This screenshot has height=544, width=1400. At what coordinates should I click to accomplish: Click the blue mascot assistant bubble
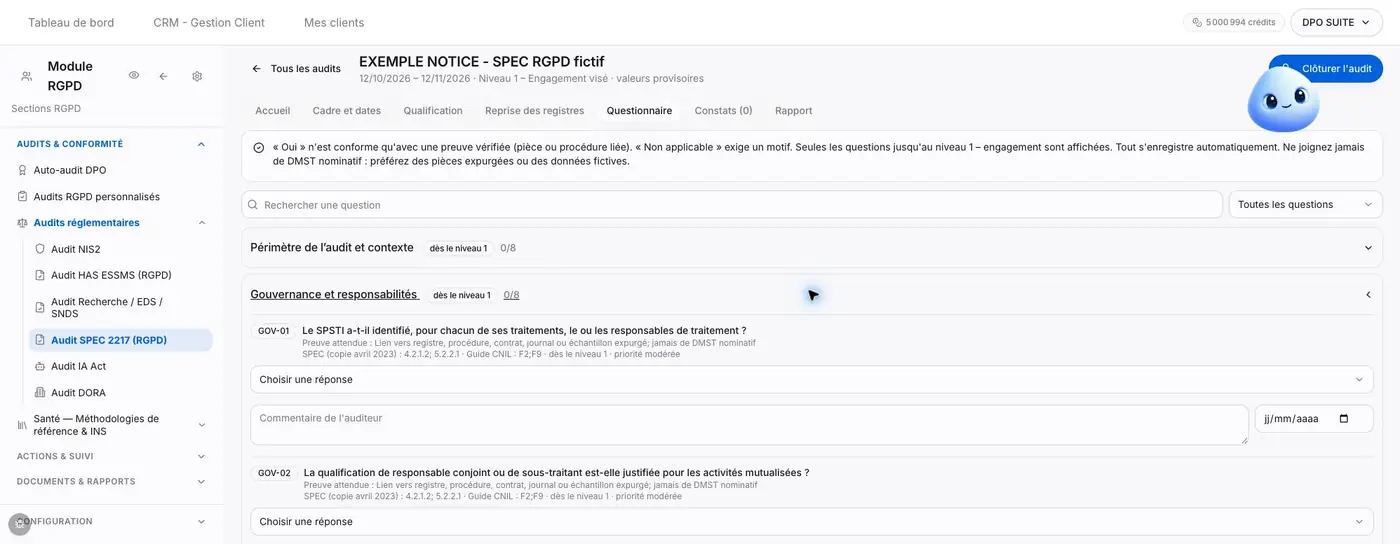point(1283,100)
